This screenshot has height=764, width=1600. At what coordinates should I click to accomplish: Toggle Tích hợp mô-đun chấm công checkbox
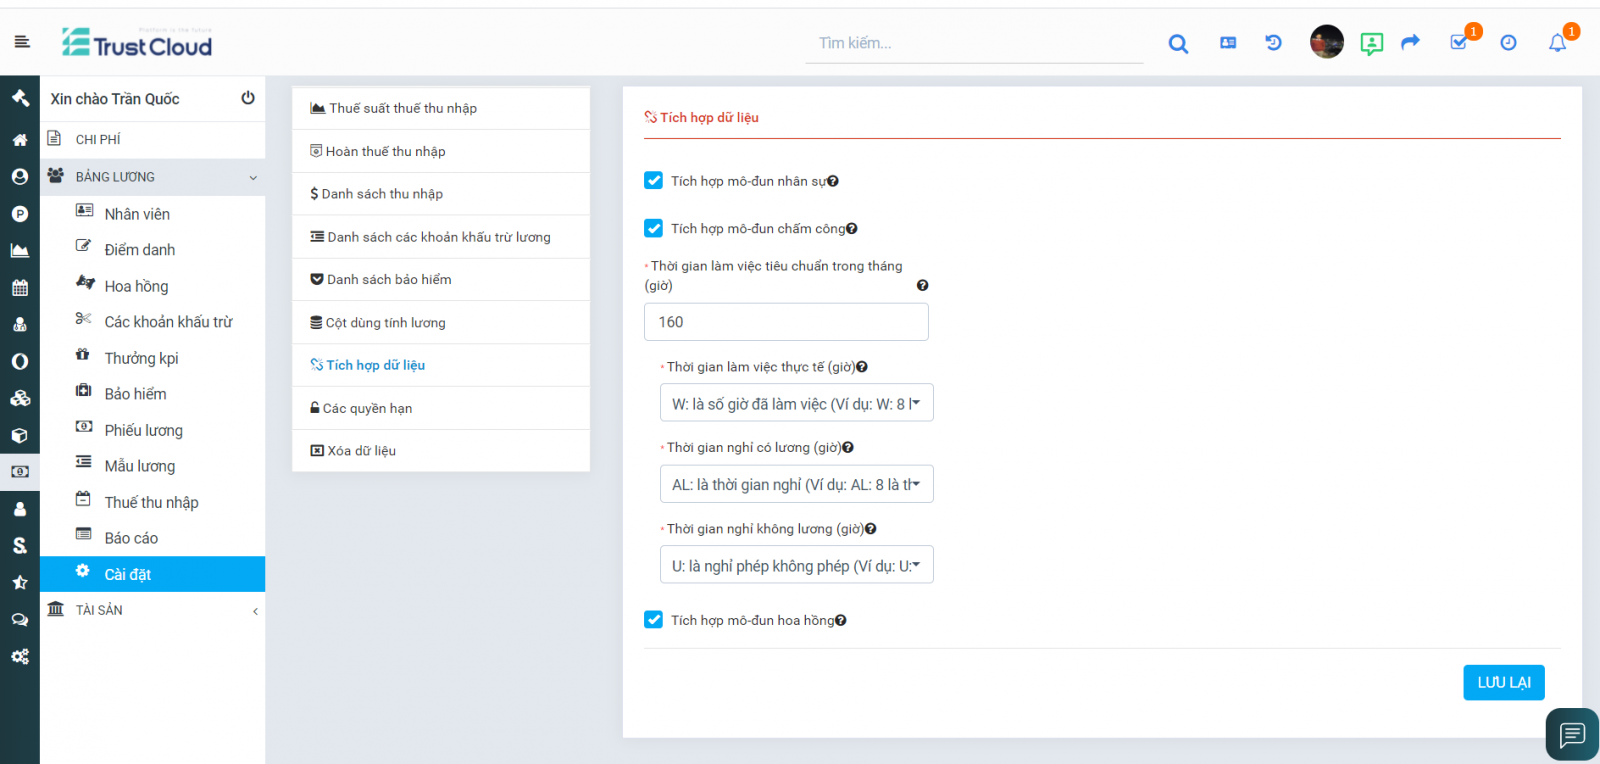(x=654, y=229)
